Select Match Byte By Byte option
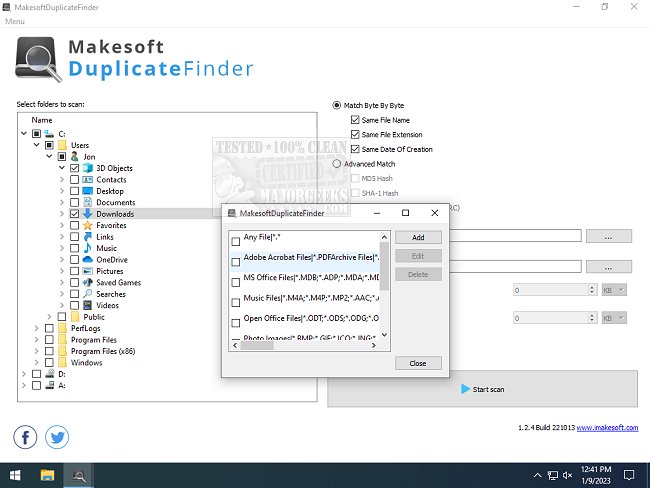 (337, 105)
